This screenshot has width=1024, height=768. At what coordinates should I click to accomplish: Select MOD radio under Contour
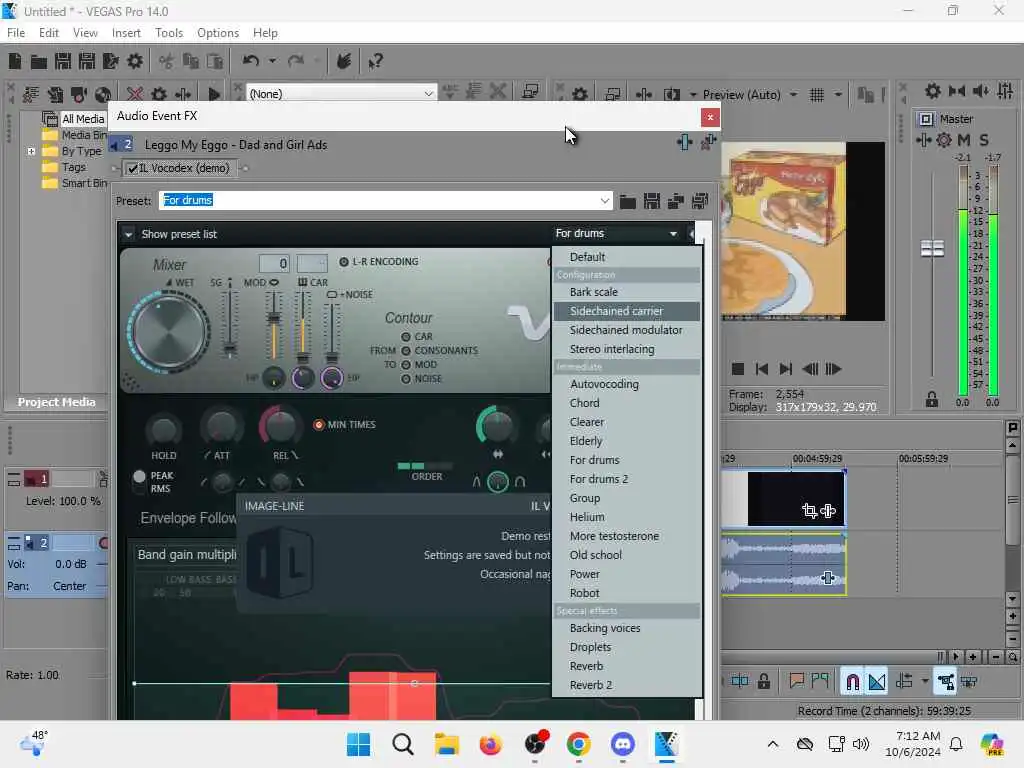[x=406, y=365]
